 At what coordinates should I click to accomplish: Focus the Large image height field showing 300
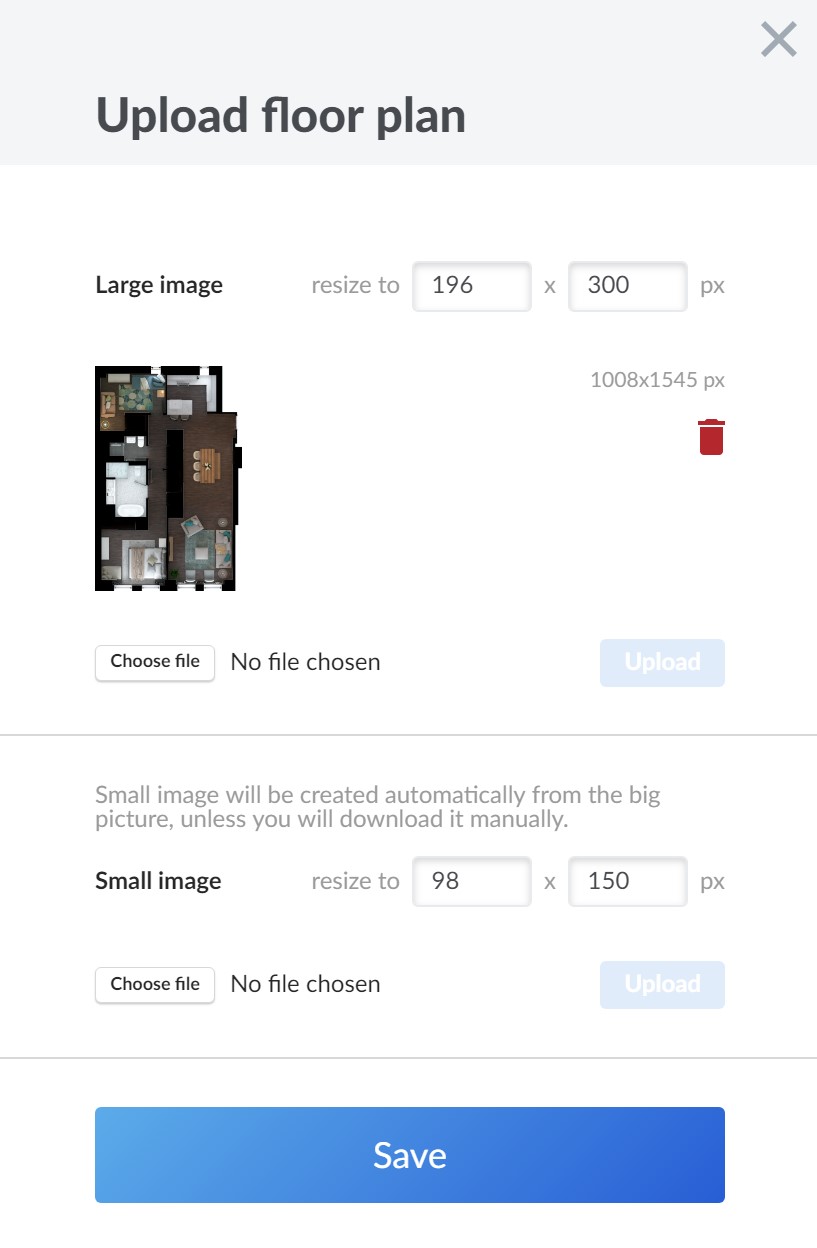[628, 286]
